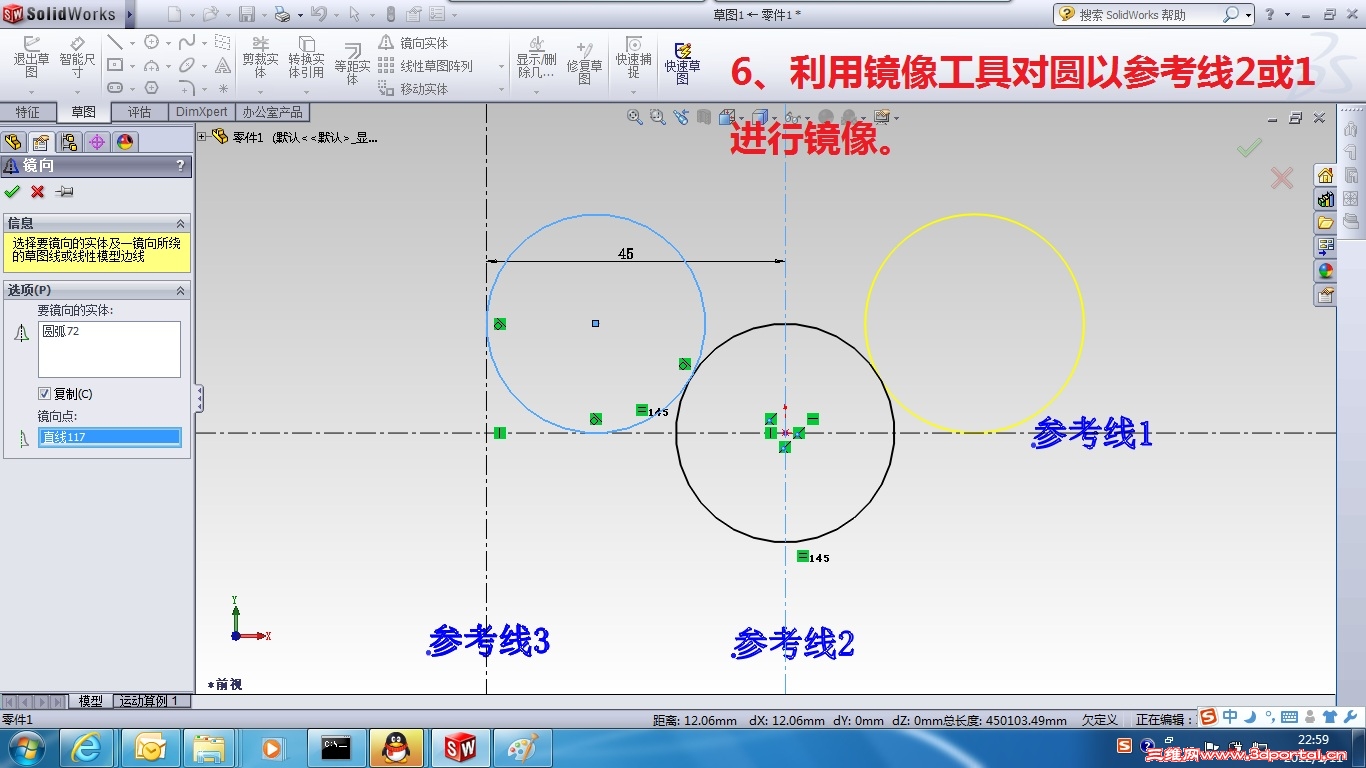This screenshot has width=1366, height=768.
Task: Select the Arc sketch tool
Action: point(152,65)
